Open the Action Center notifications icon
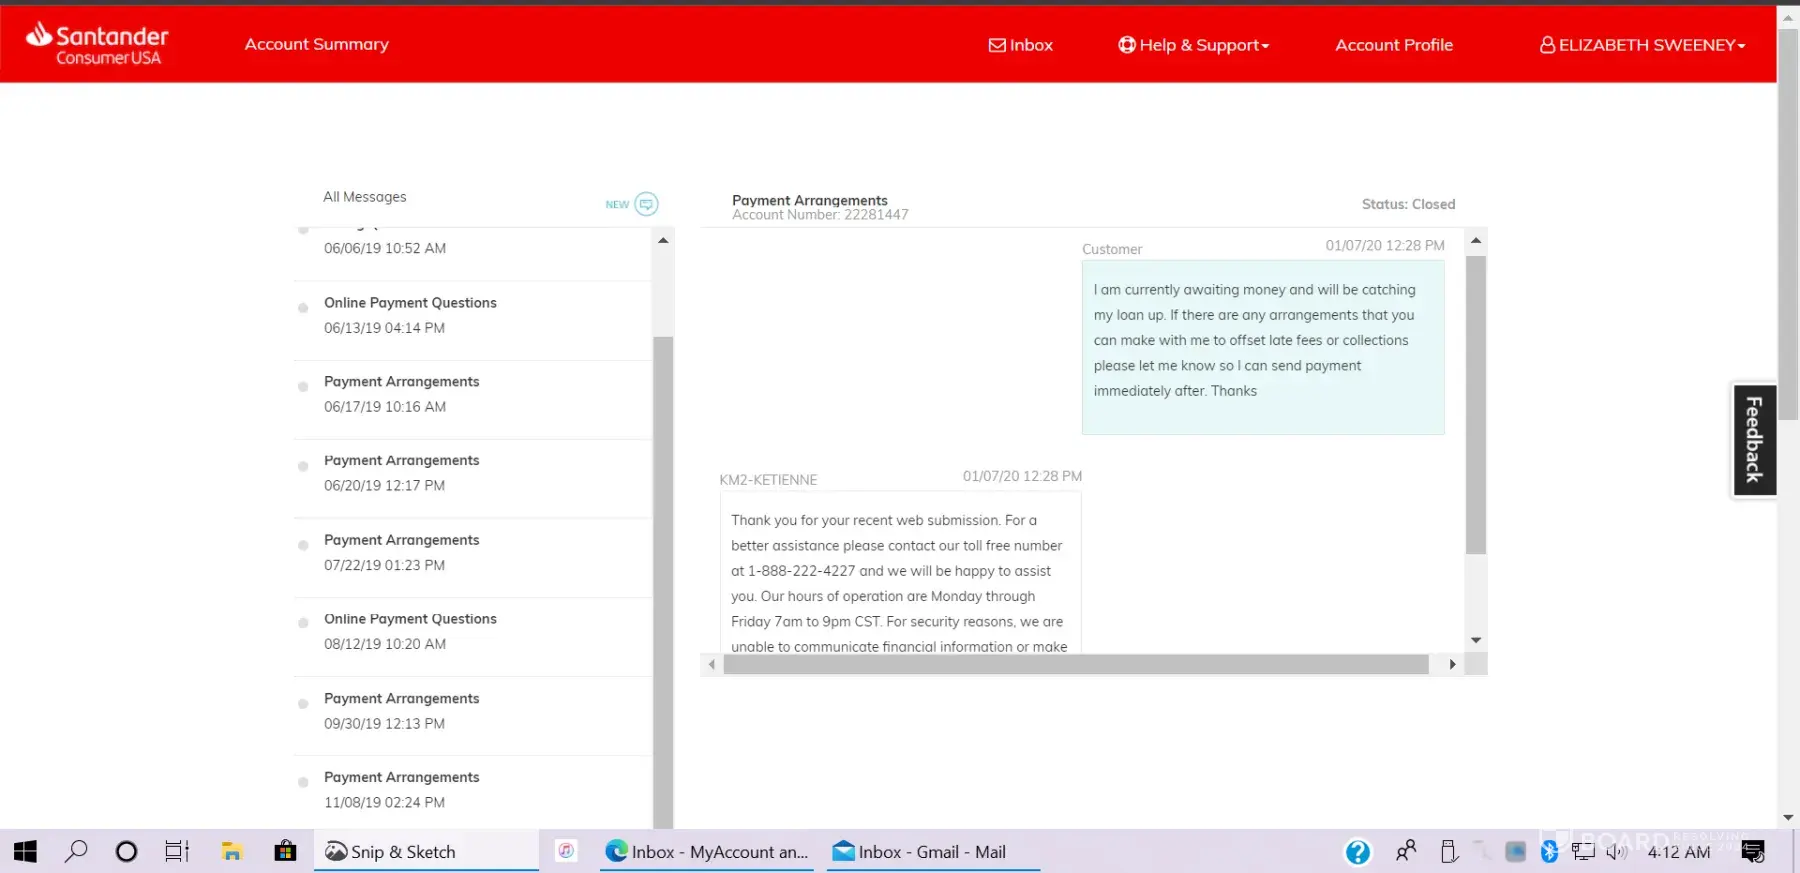Viewport: 1800px width, 873px height. [x=1753, y=852]
